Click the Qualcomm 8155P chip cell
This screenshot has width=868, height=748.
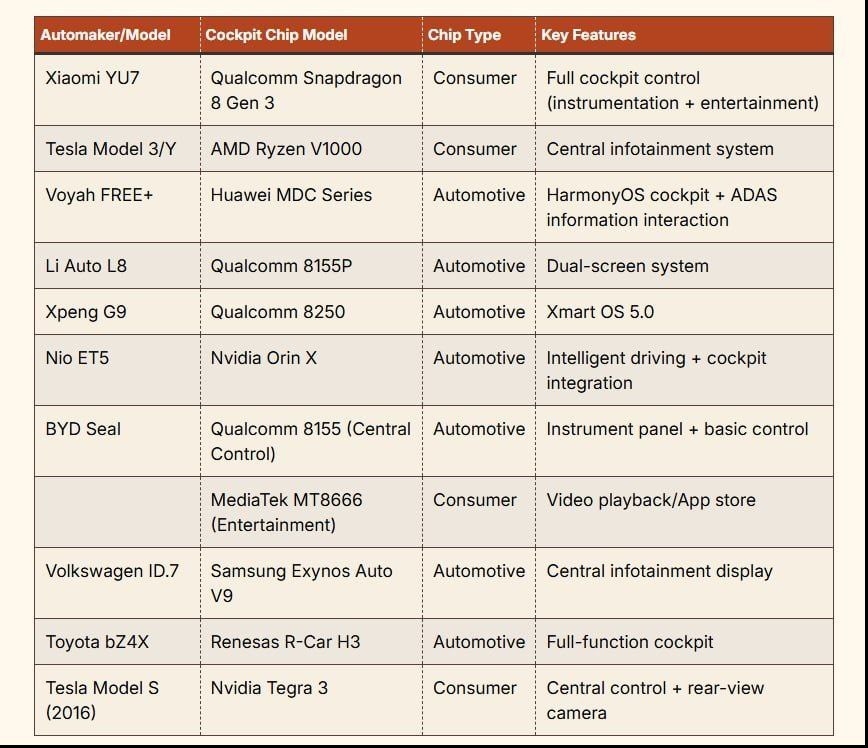[311, 266]
